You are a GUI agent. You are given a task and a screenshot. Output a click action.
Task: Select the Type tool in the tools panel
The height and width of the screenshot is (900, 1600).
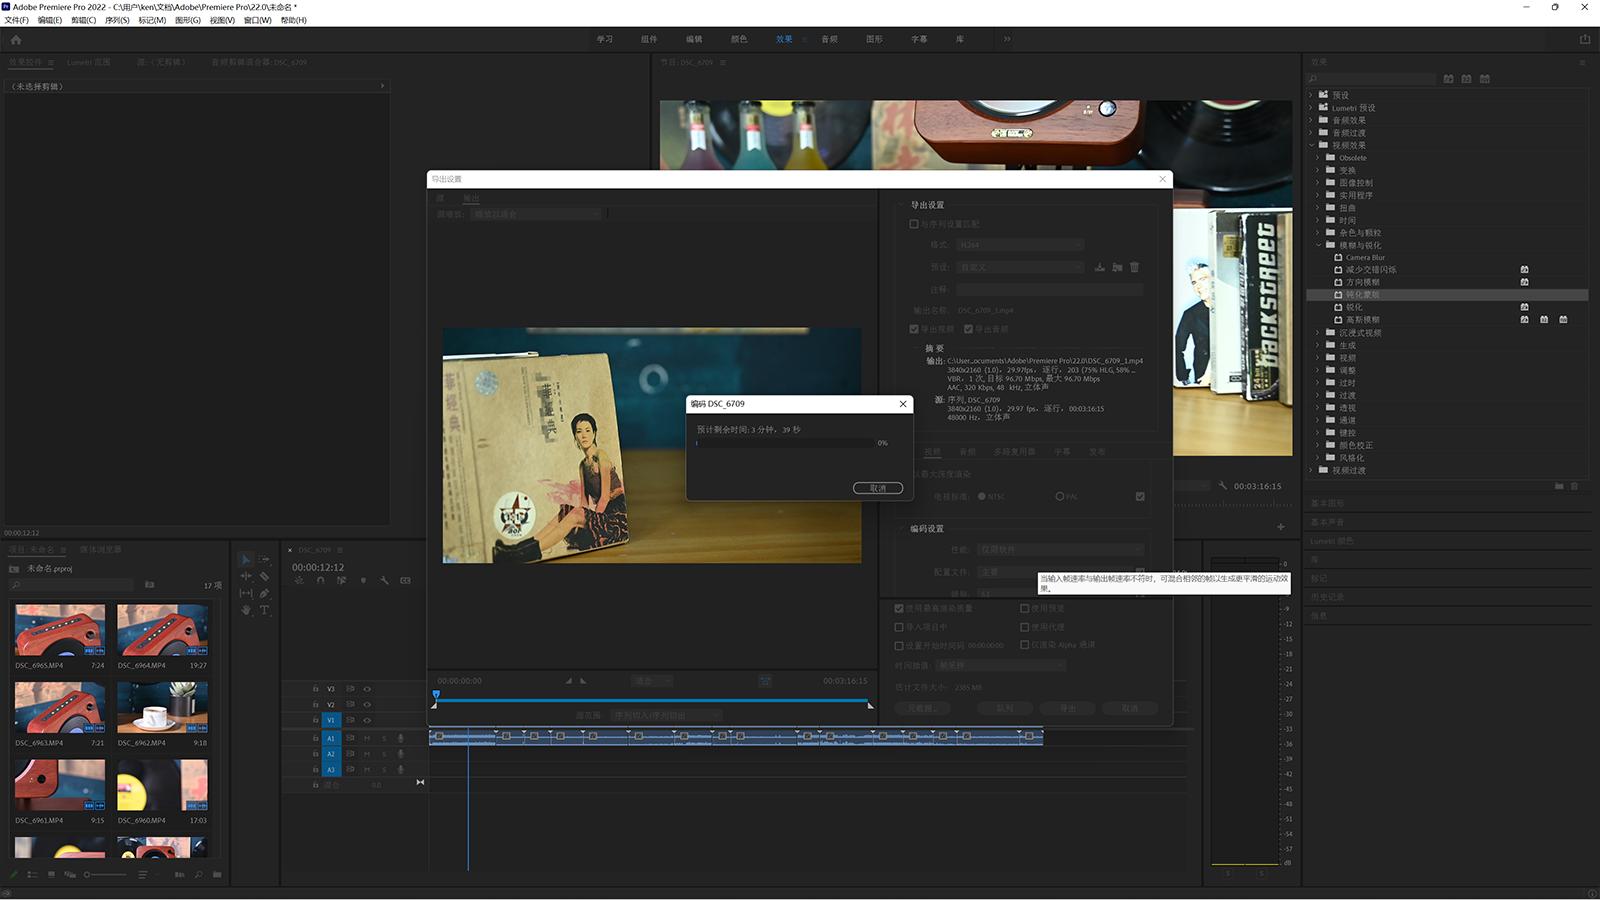265,610
